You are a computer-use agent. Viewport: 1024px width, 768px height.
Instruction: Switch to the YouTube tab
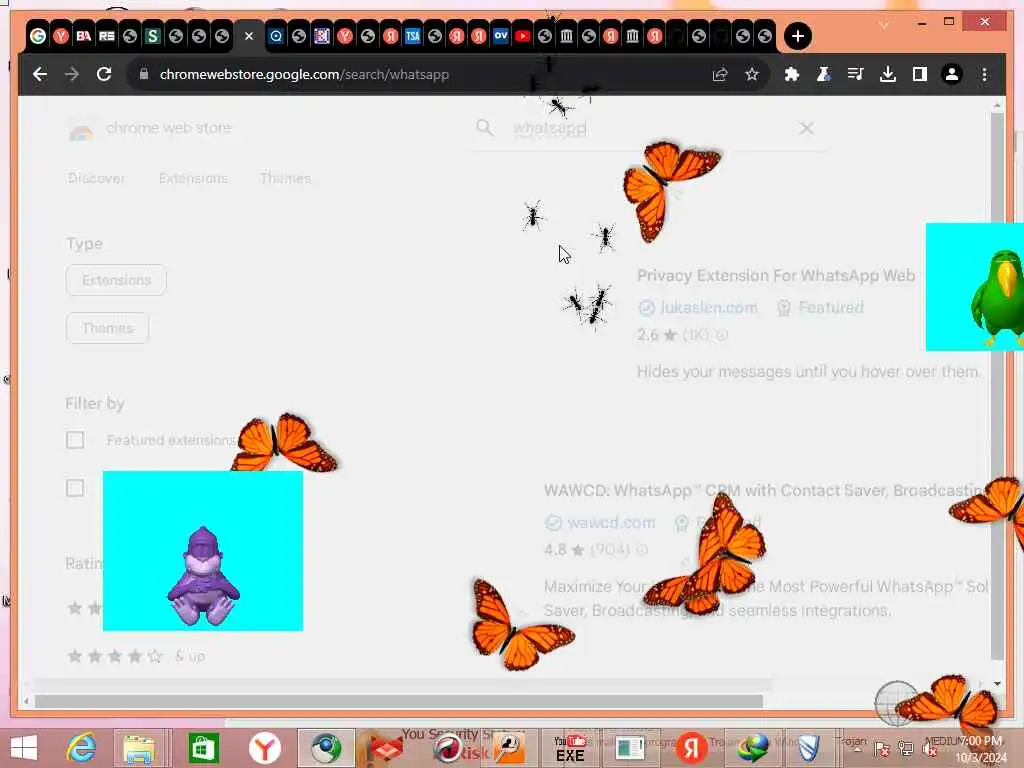[x=522, y=36]
